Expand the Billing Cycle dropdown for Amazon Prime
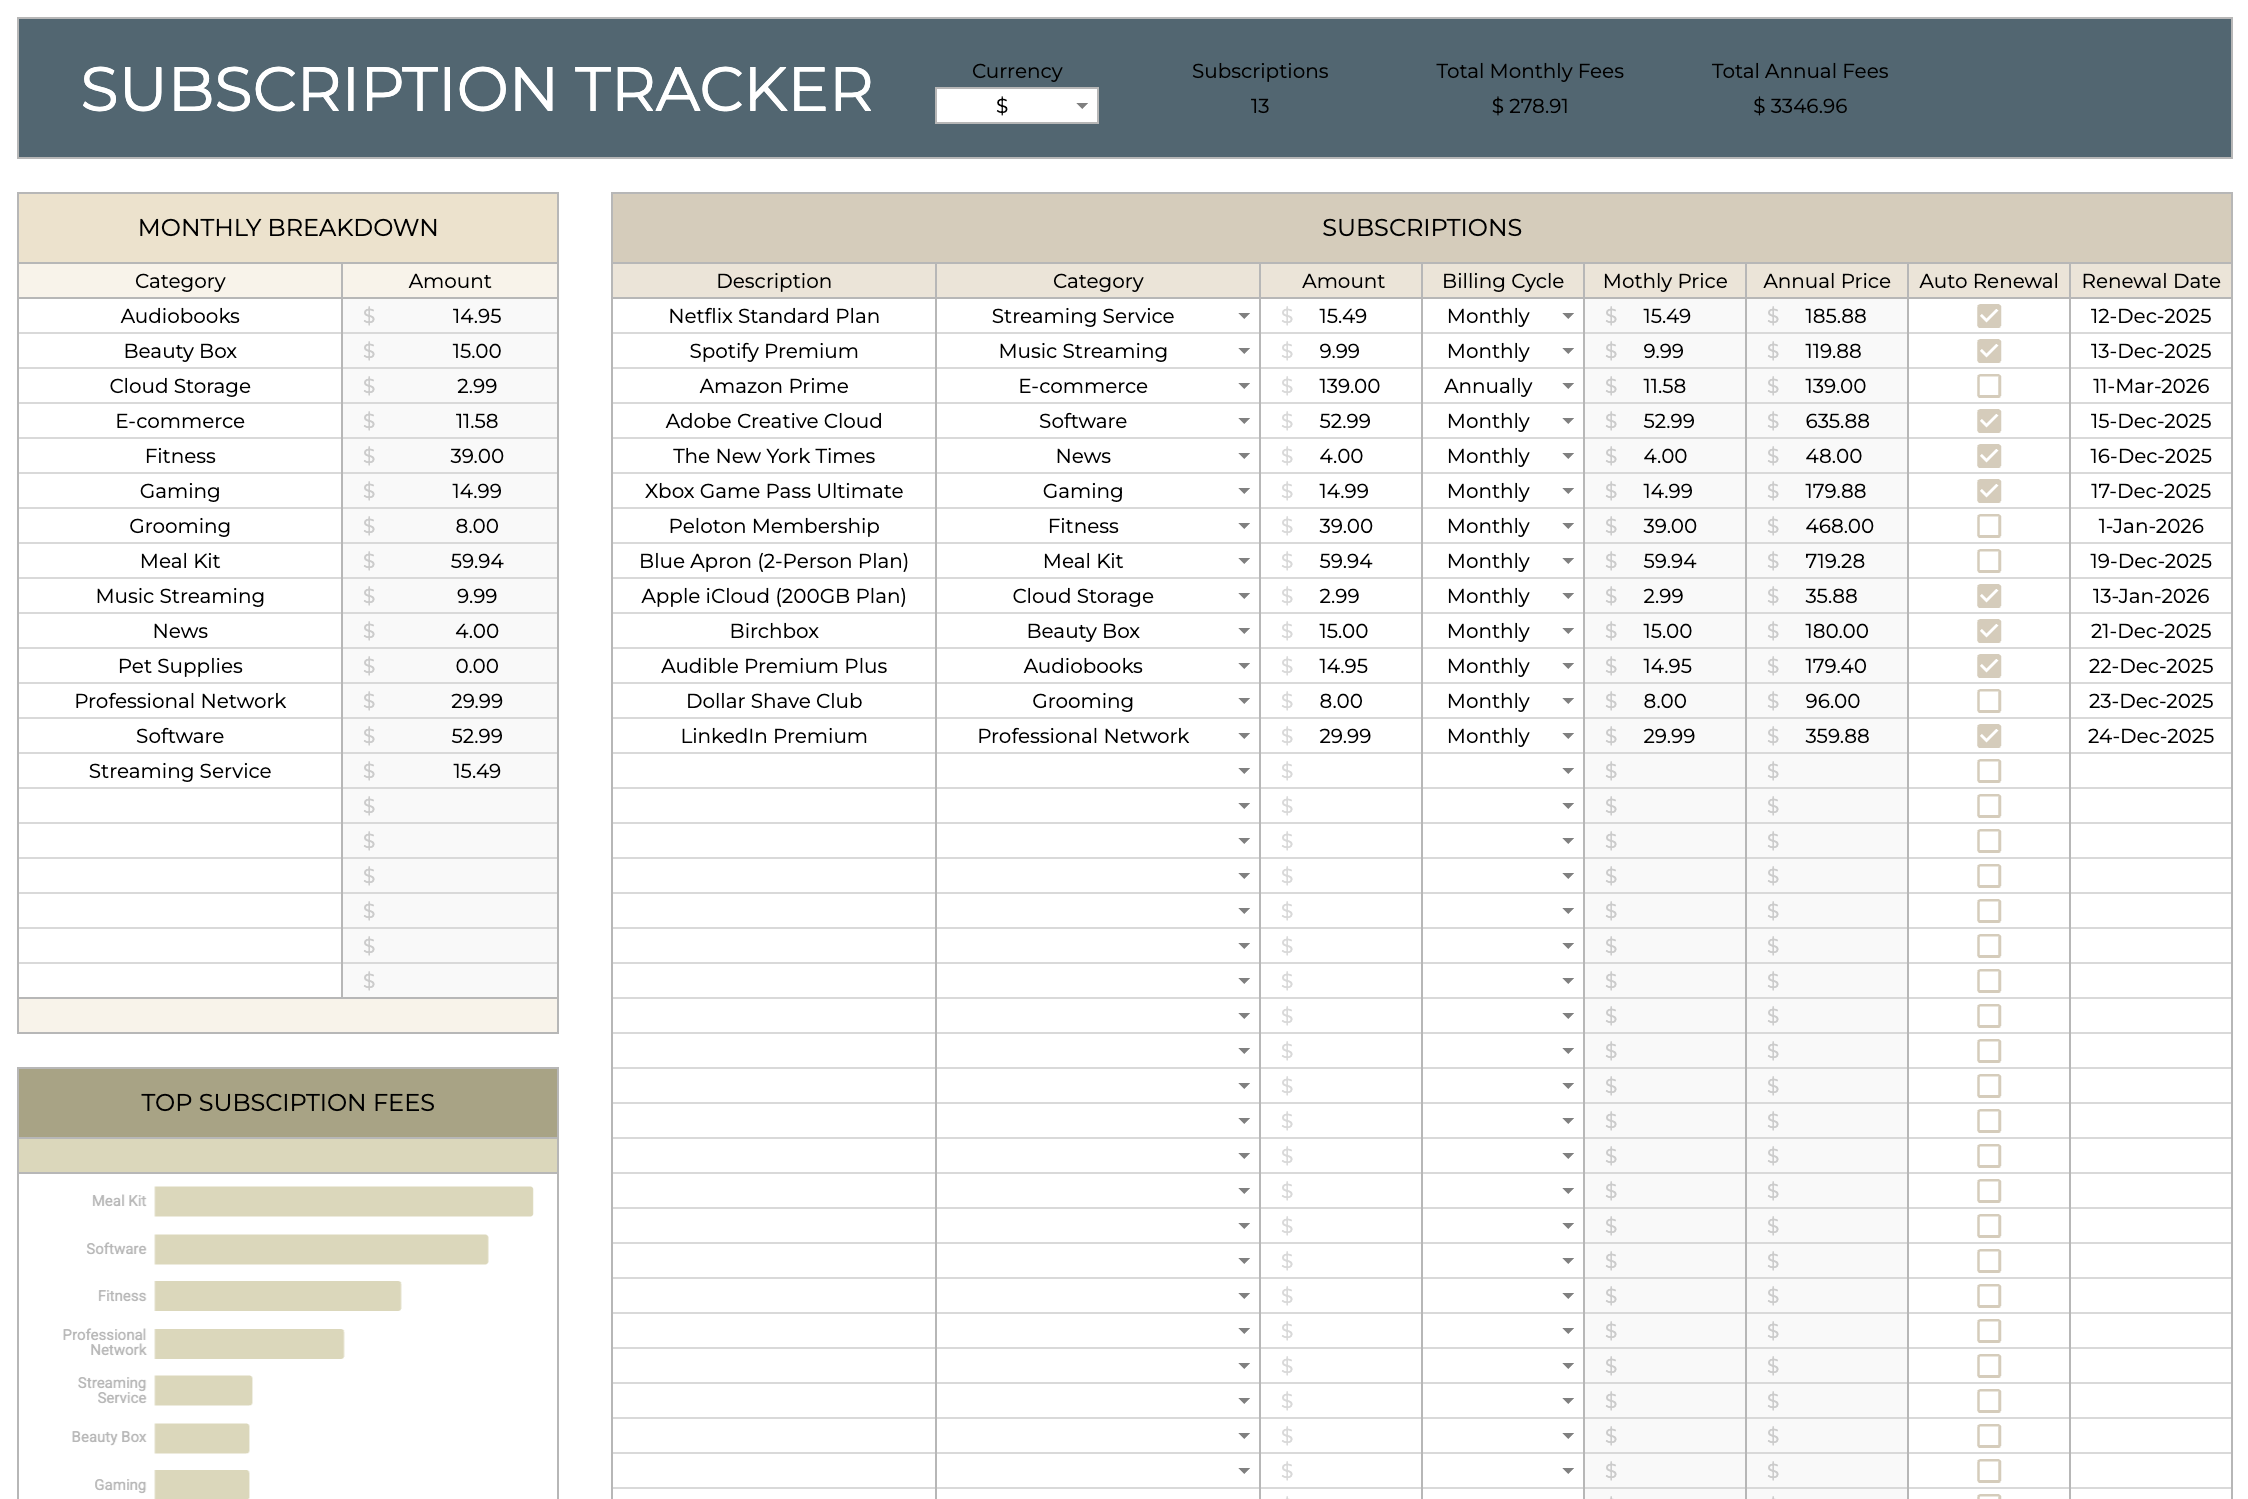This screenshot has height=1499, width=2248. click(1566, 385)
